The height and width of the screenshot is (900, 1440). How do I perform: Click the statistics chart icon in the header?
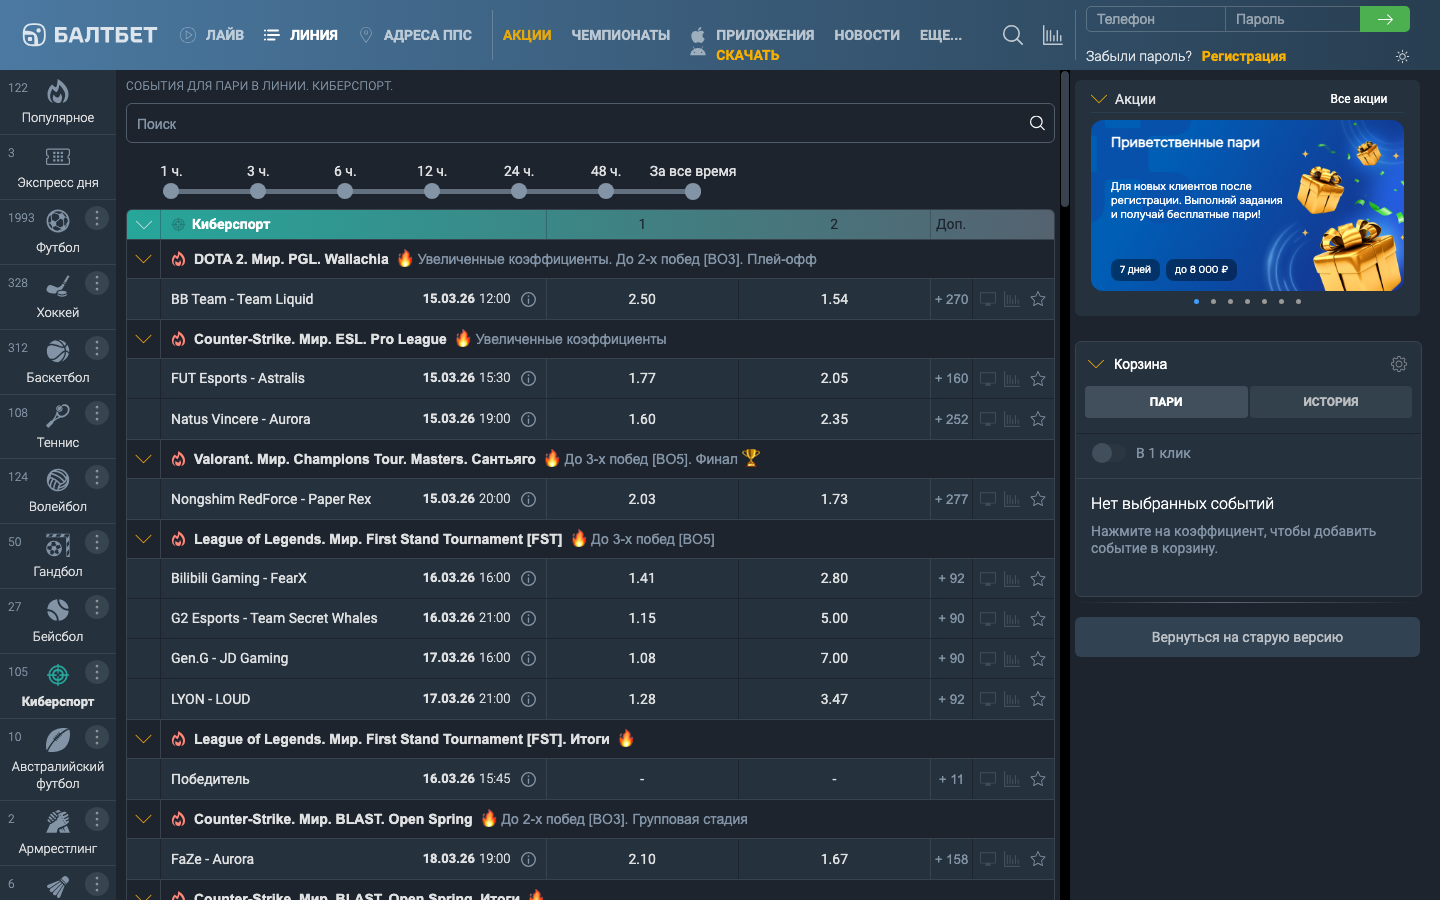[1052, 35]
